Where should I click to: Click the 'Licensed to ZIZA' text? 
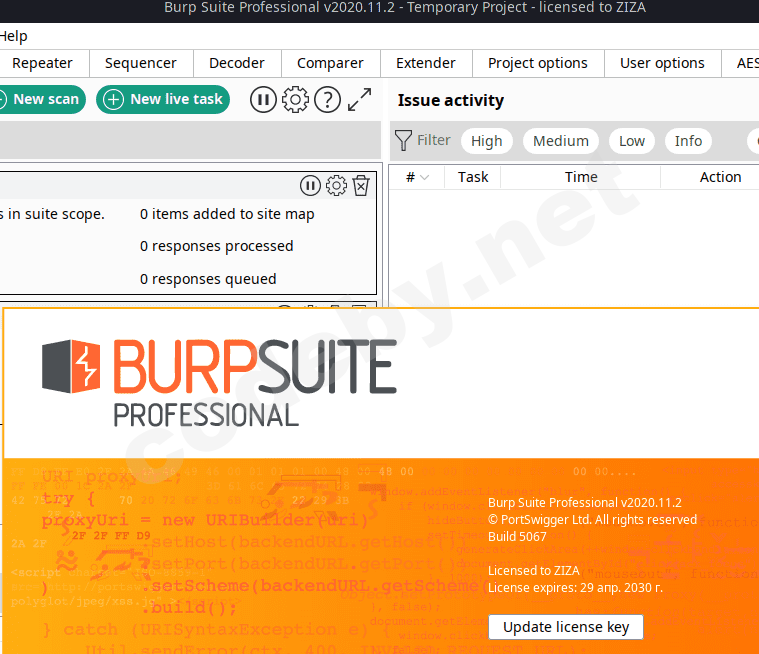click(x=533, y=571)
